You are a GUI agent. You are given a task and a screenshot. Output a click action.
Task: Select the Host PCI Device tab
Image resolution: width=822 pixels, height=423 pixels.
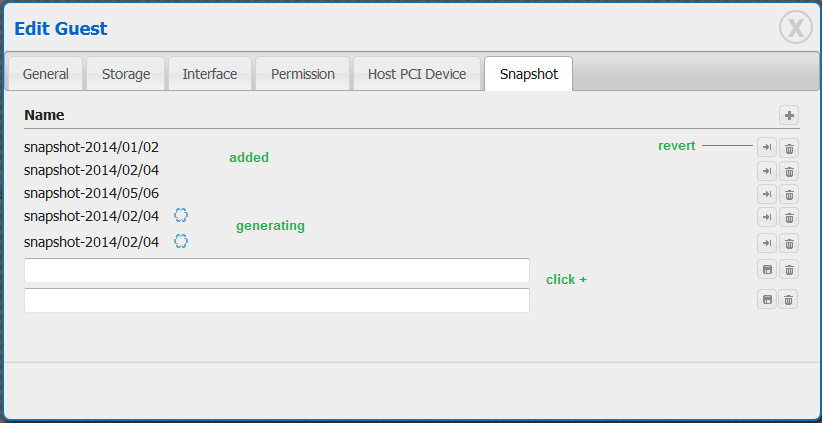(x=417, y=74)
